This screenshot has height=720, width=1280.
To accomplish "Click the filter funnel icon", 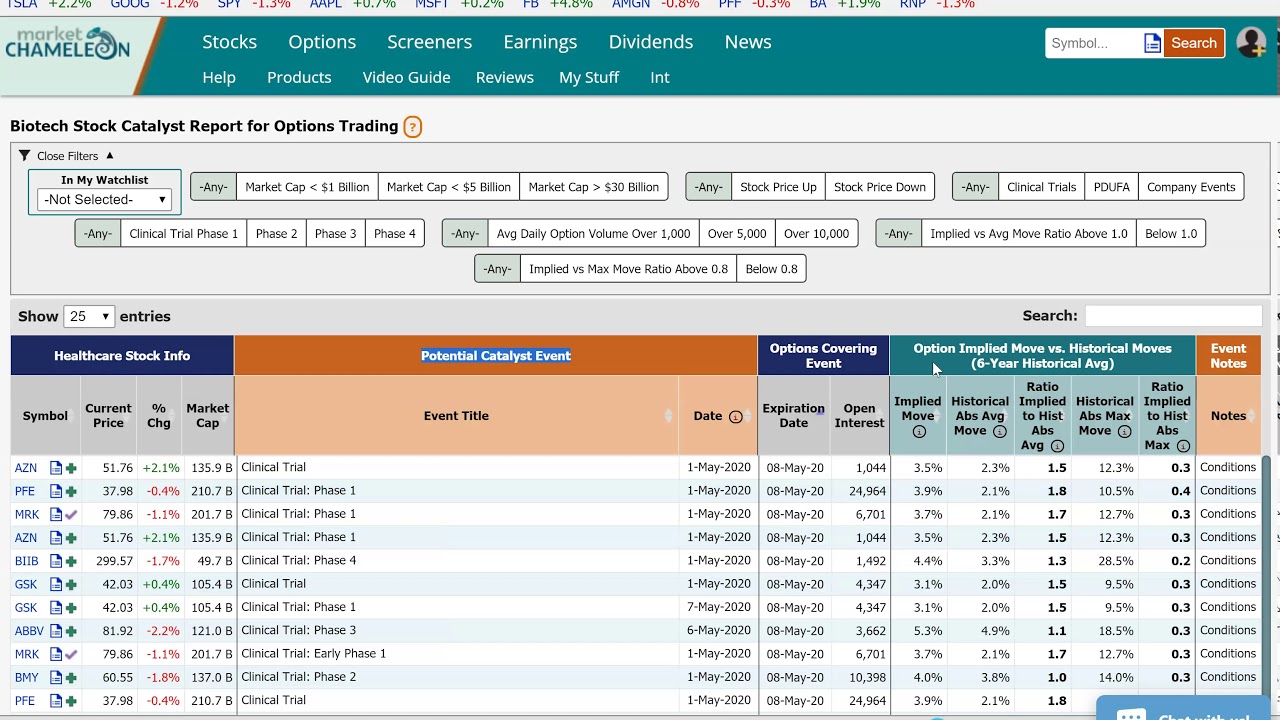I will (24, 156).
